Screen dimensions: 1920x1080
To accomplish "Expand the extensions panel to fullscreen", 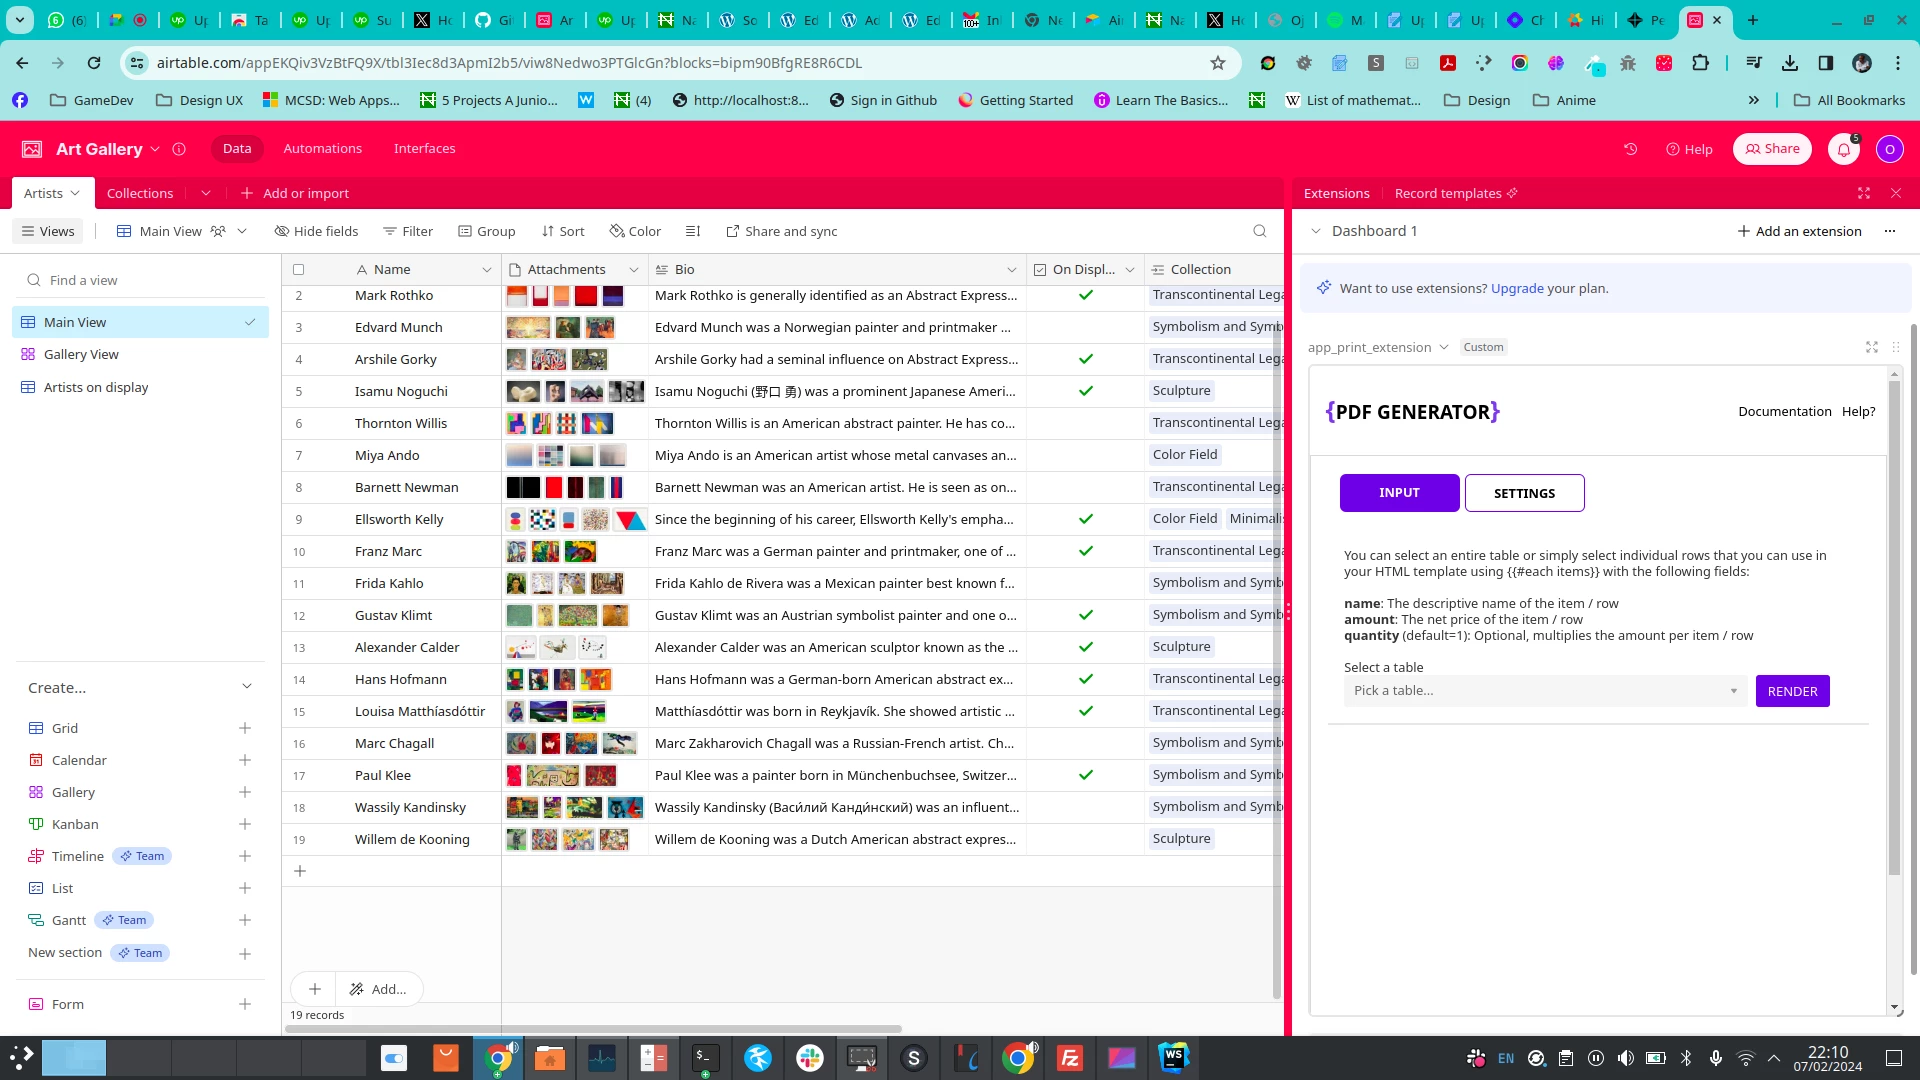I will point(1864,193).
